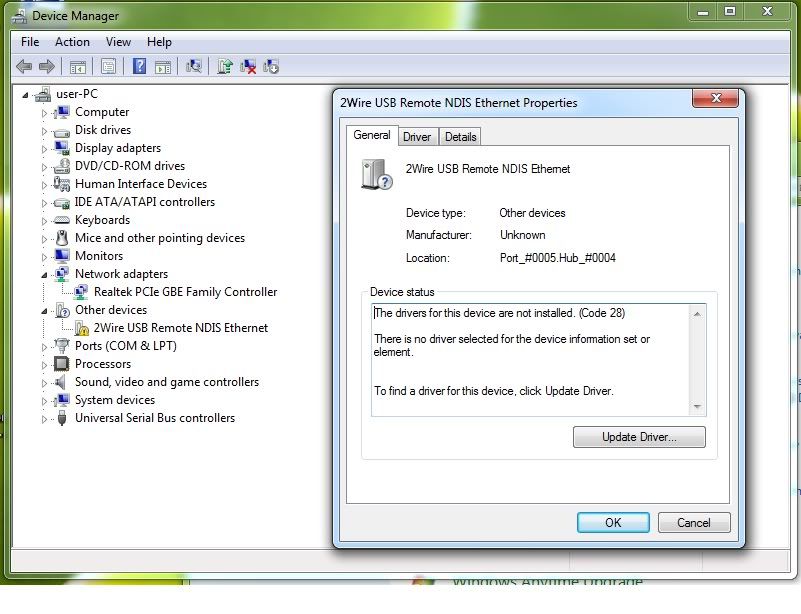
Task: Collapse the user-PC root node
Action: pos(26,95)
